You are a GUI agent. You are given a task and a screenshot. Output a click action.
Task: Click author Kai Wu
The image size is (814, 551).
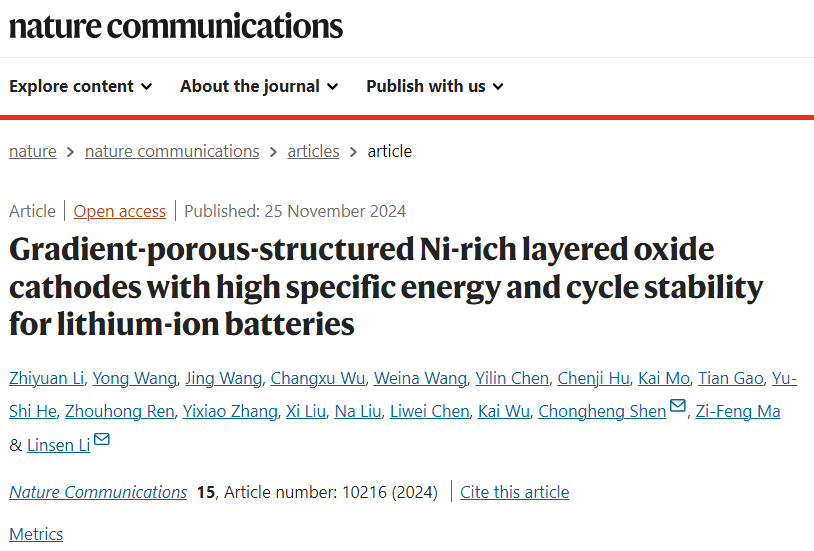point(504,411)
